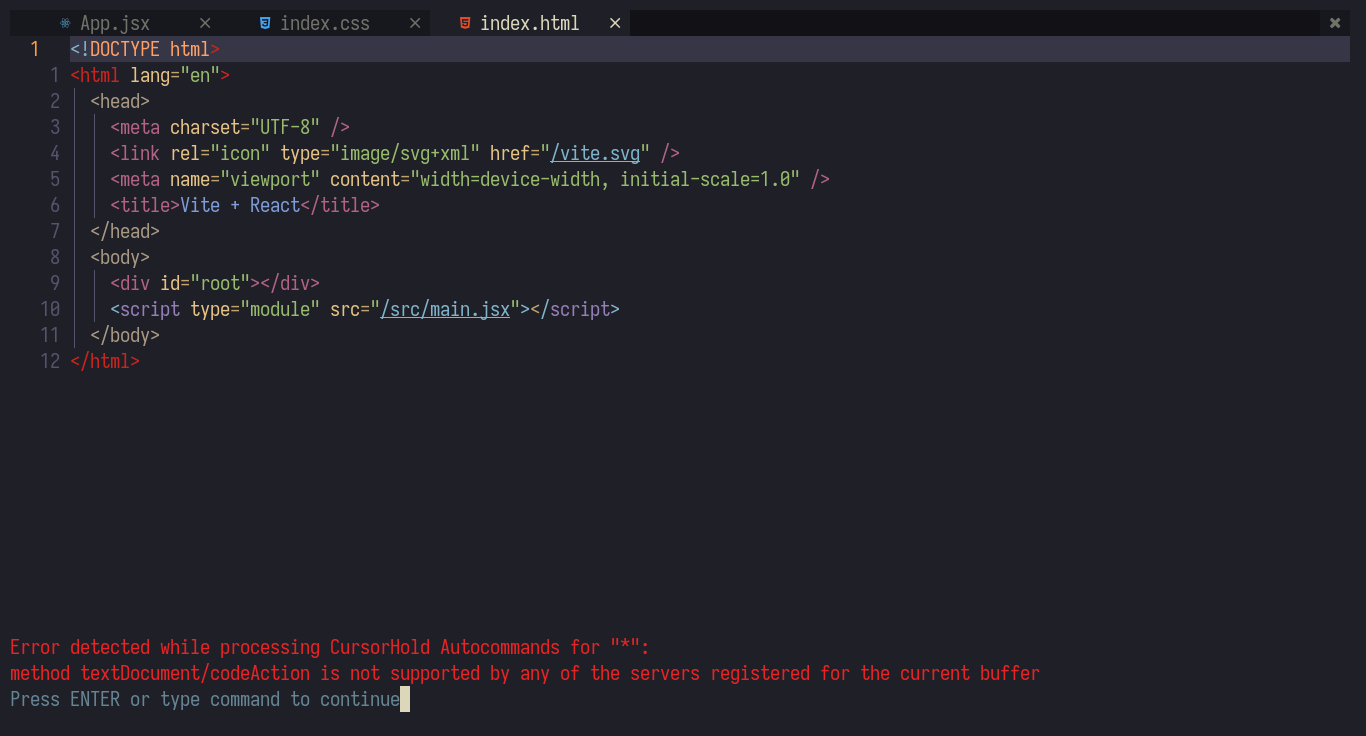Switch to the App.jsx tab

(115, 22)
